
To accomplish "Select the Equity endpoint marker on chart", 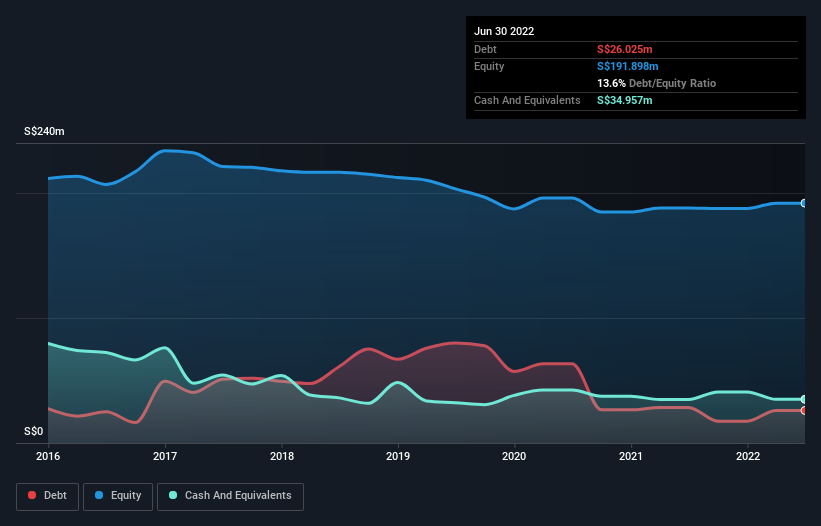I will [804, 203].
